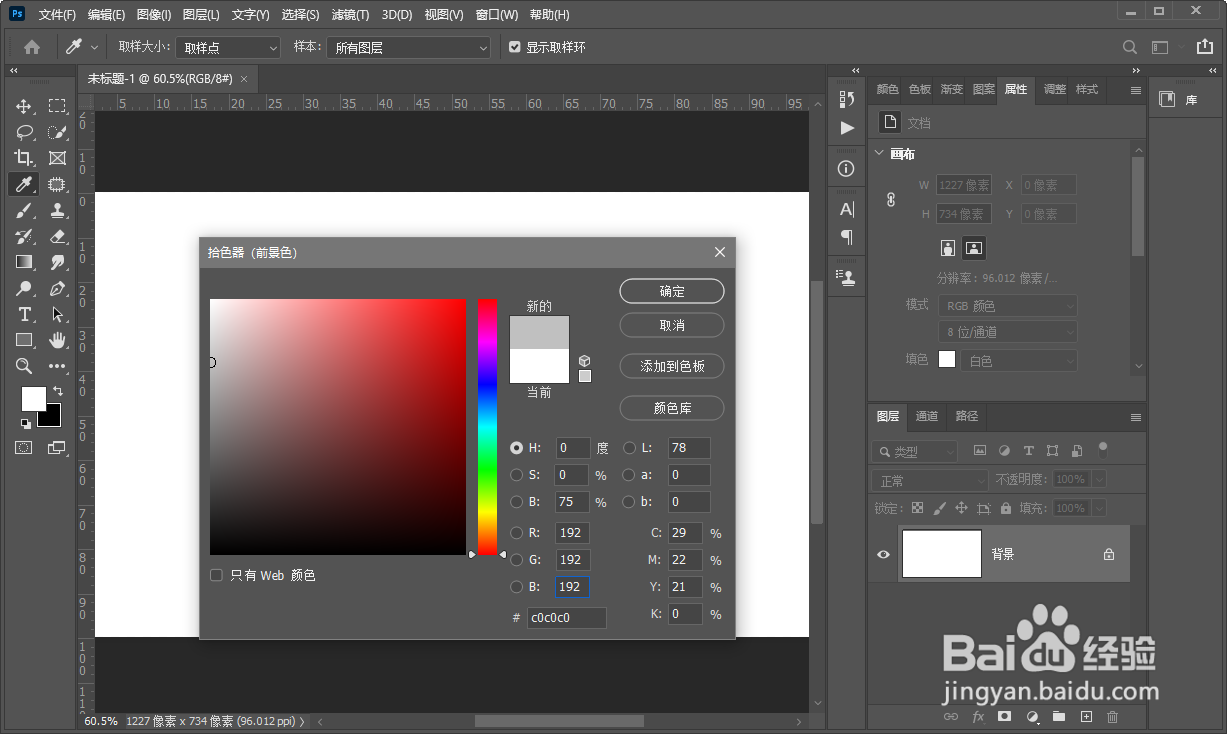Open the 模式 RGB 颜色 dropdown

click(1007, 306)
